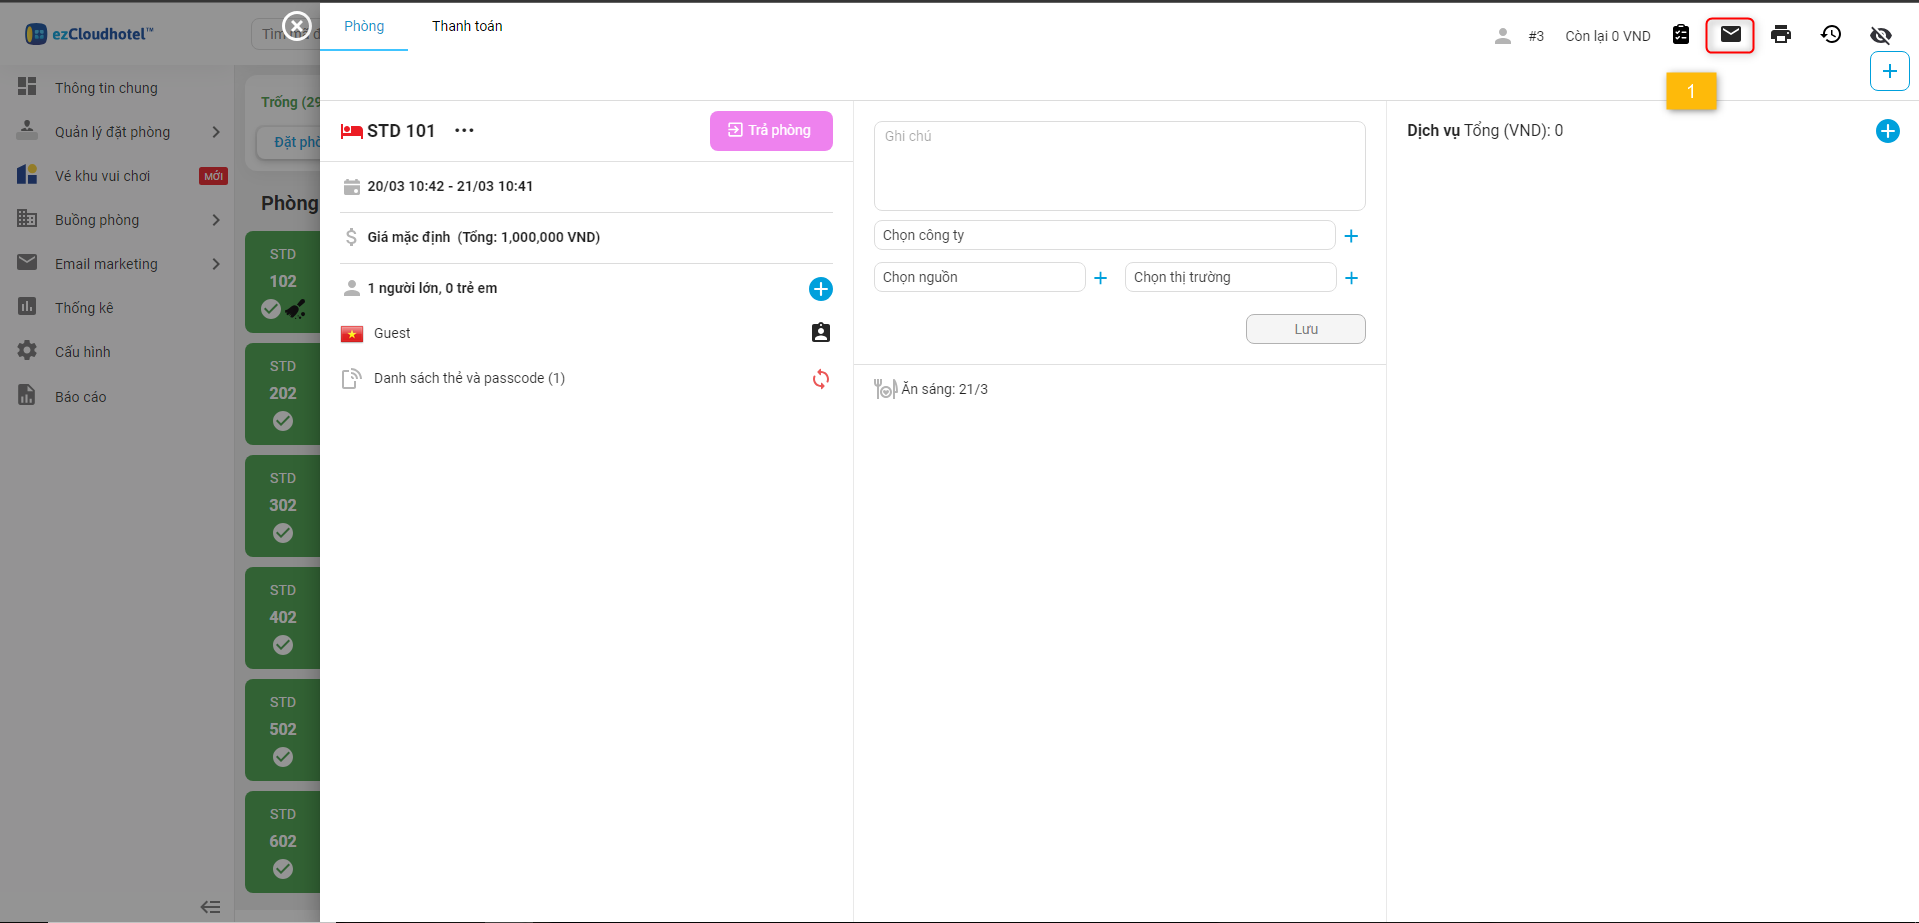Image resolution: width=1919 pixels, height=923 pixels.
Task: Close the room detail panel
Action: tap(297, 26)
